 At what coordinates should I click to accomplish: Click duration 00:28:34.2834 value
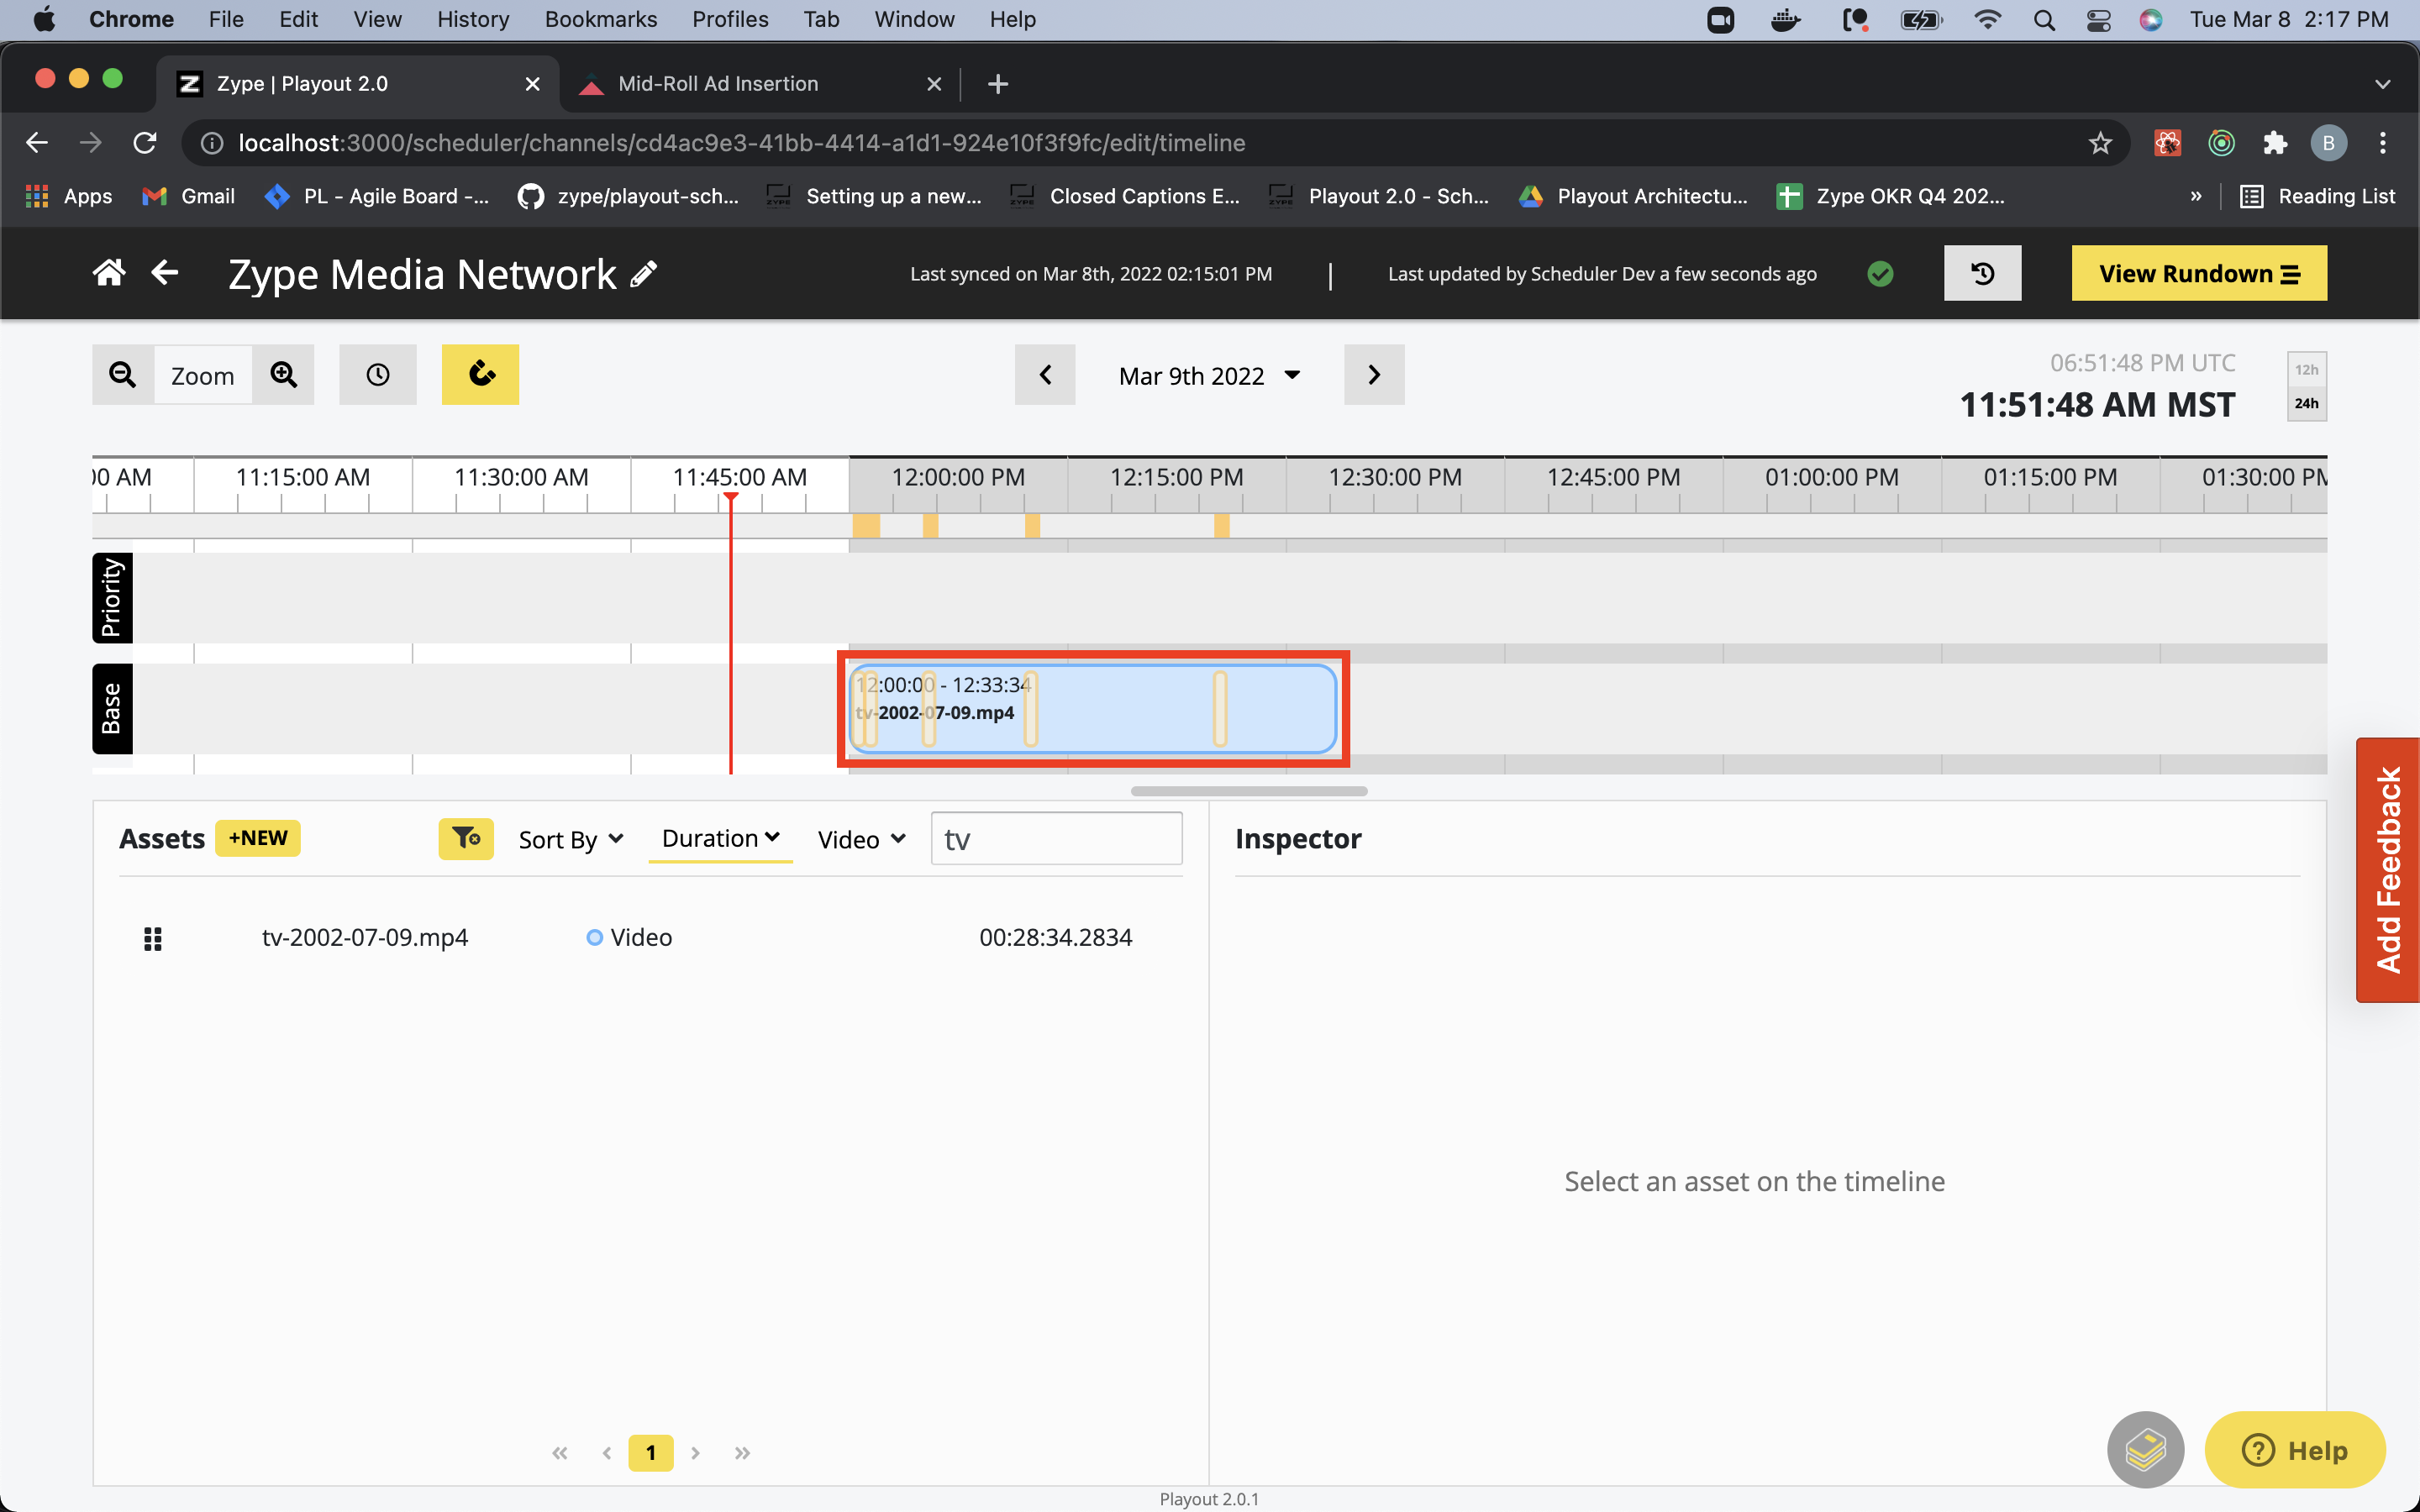click(1055, 937)
